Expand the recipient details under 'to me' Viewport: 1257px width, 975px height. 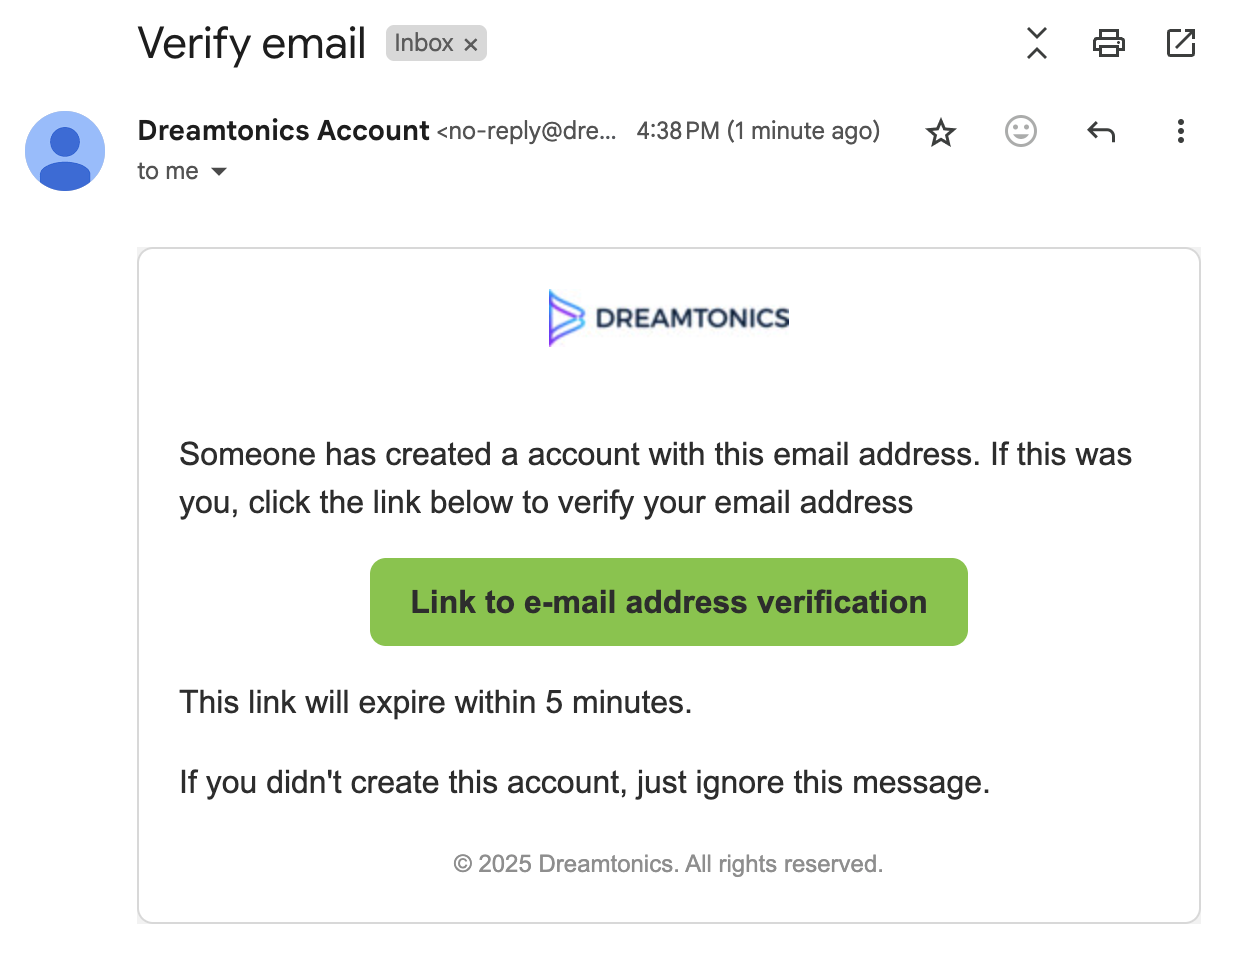tap(220, 171)
